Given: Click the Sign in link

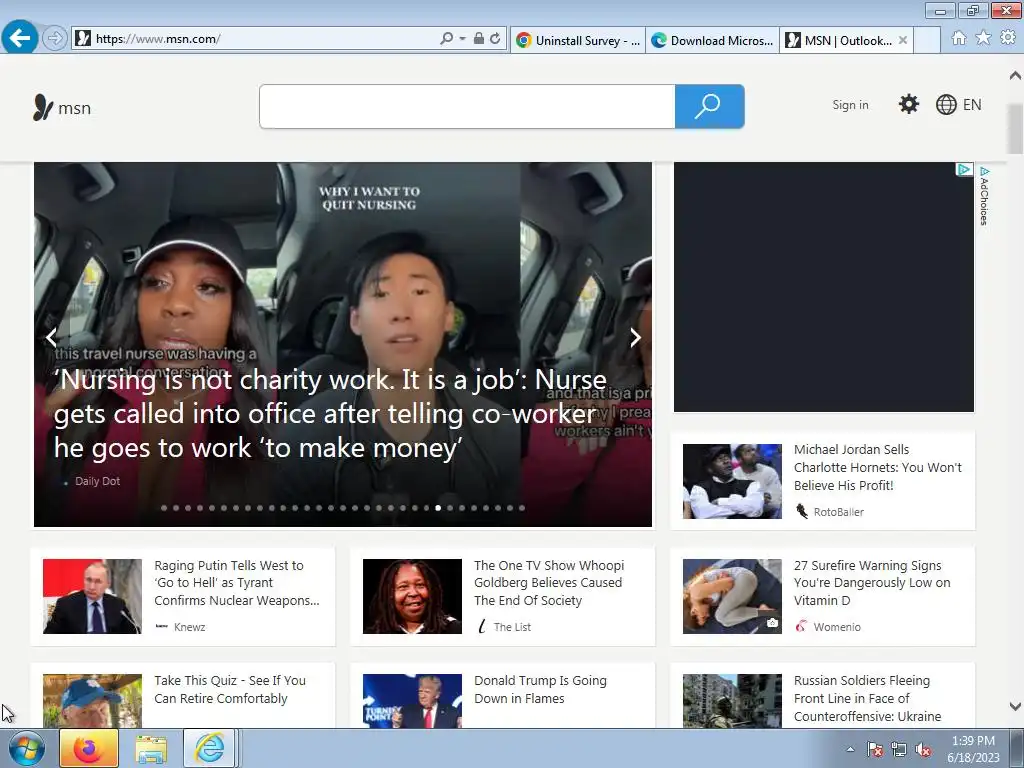Looking at the screenshot, I should [850, 105].
